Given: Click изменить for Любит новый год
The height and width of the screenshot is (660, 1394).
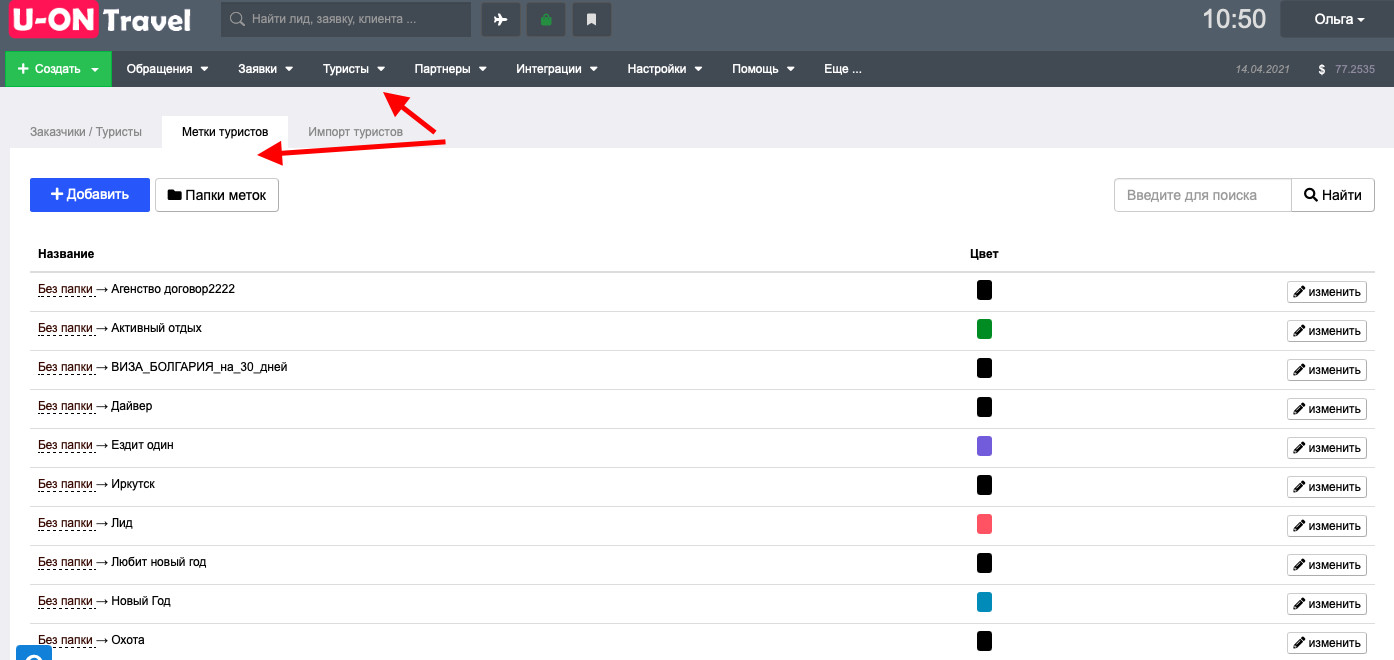Looking at the screenshot, I should tap(1327, 565).
